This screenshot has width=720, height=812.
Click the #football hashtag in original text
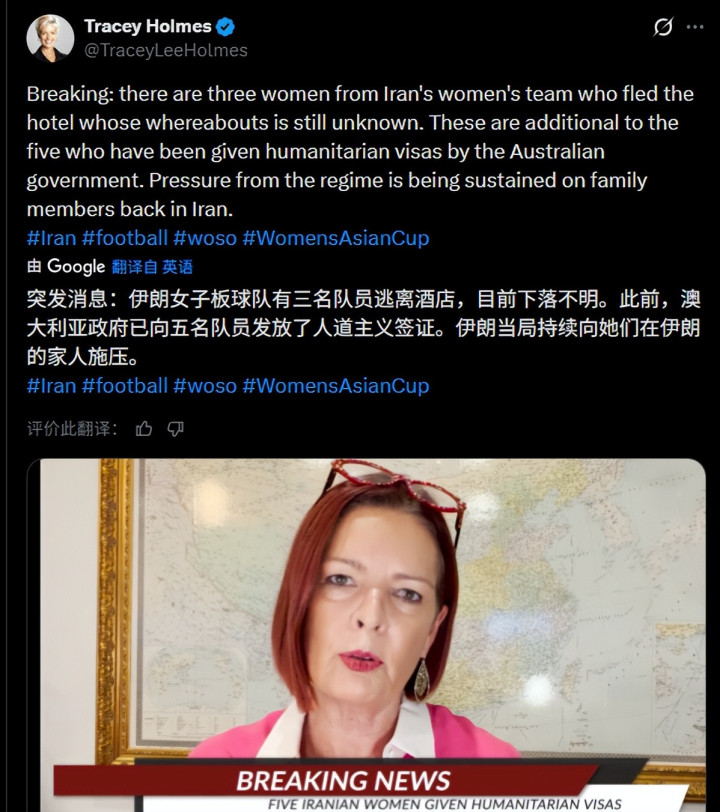click(125, 238)
